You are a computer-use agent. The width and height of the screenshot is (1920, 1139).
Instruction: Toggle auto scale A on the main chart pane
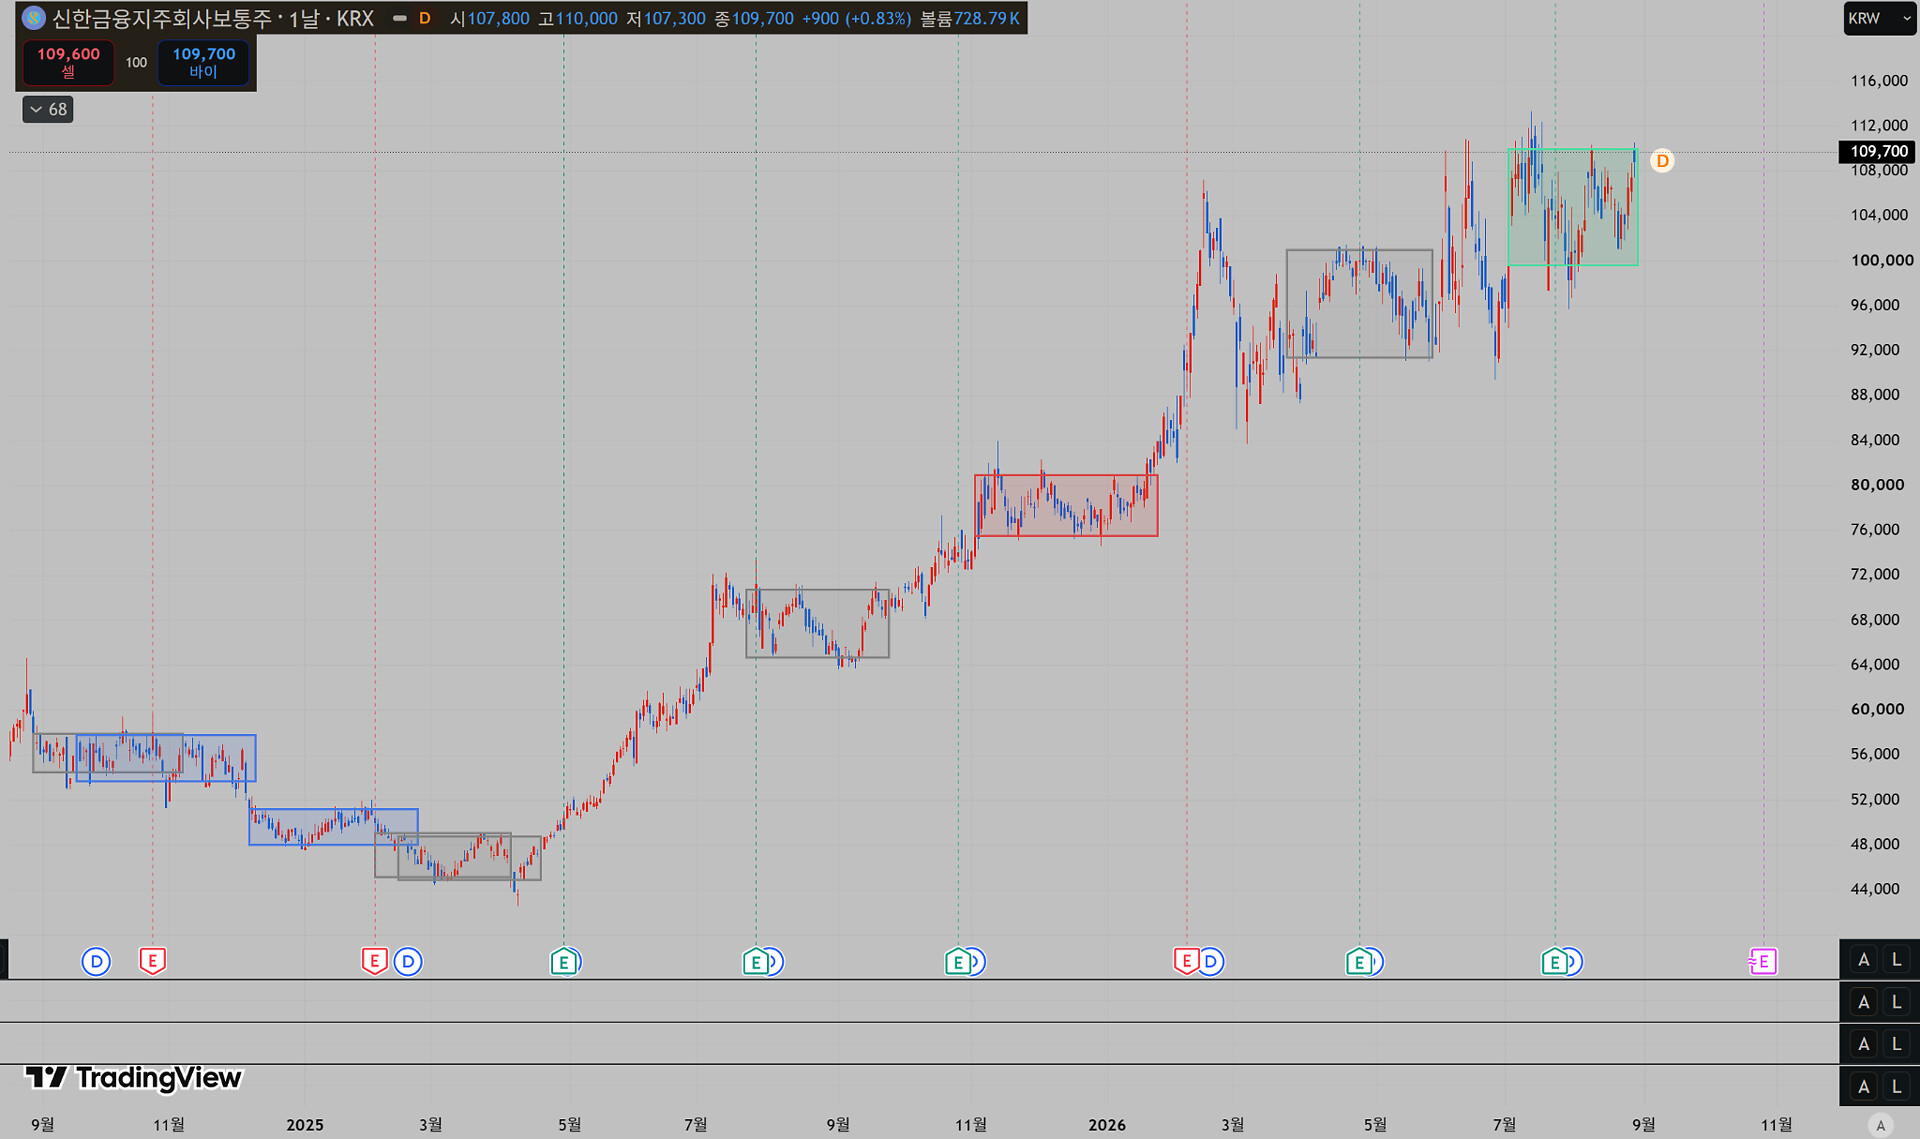click(1863, 960)
